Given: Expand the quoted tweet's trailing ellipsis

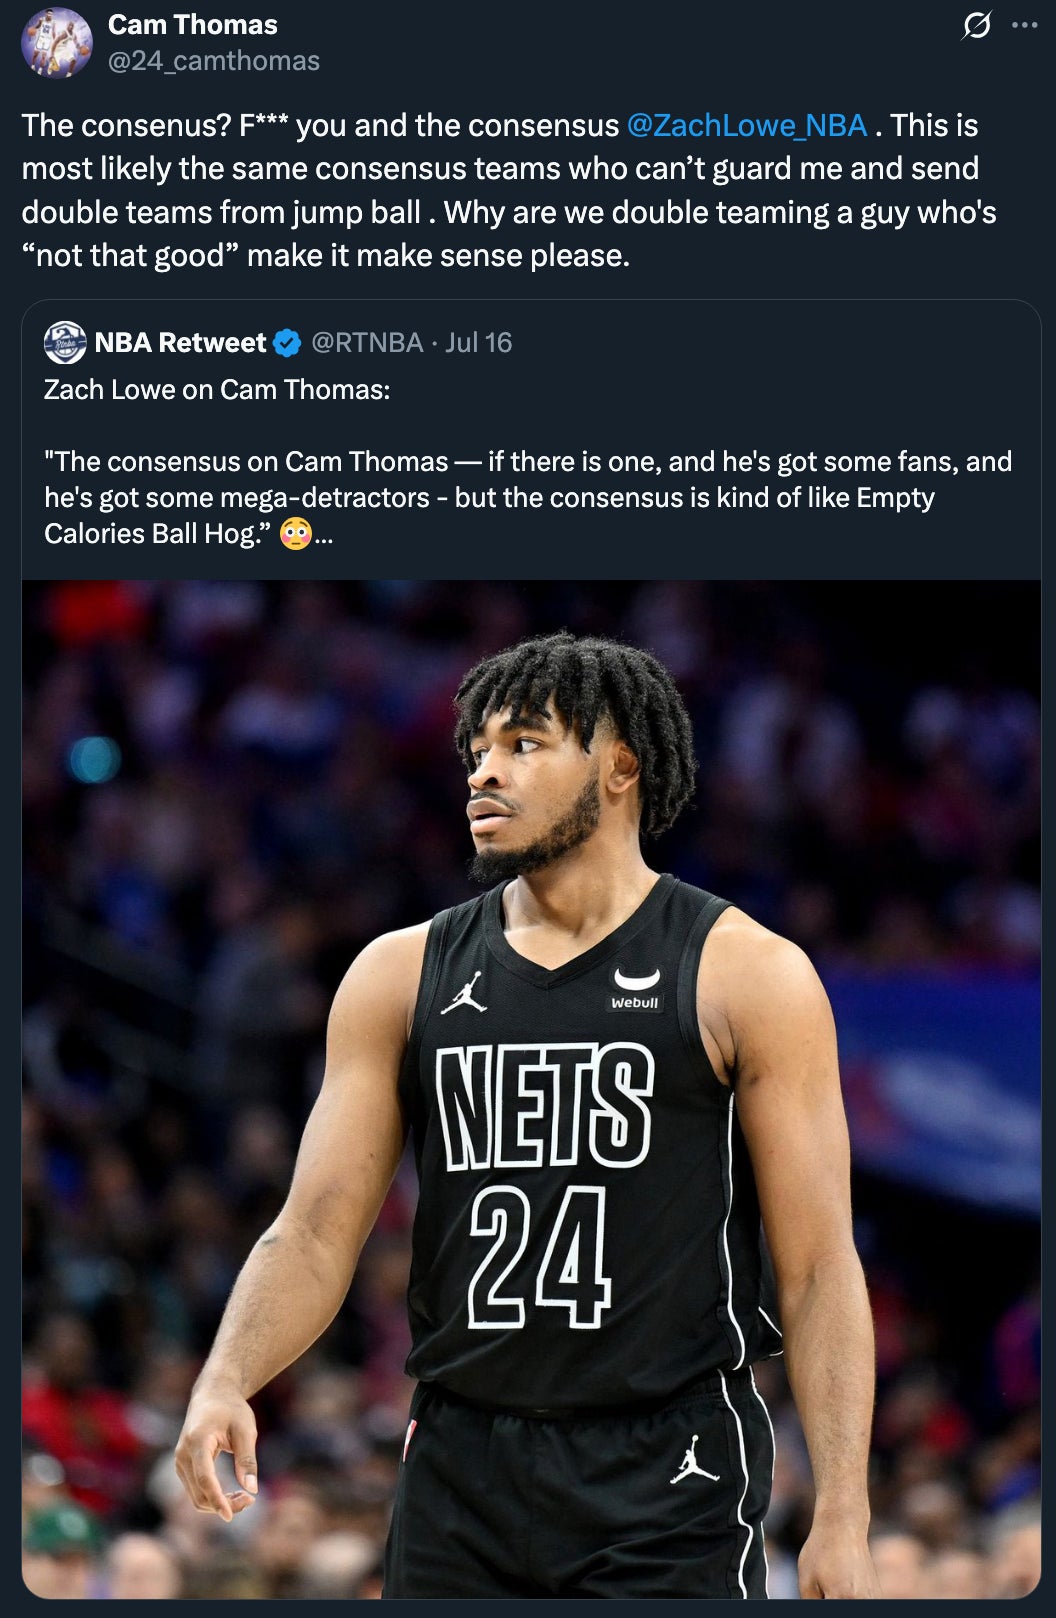Looking at the screenshot, I should click(x=324, y=535).
